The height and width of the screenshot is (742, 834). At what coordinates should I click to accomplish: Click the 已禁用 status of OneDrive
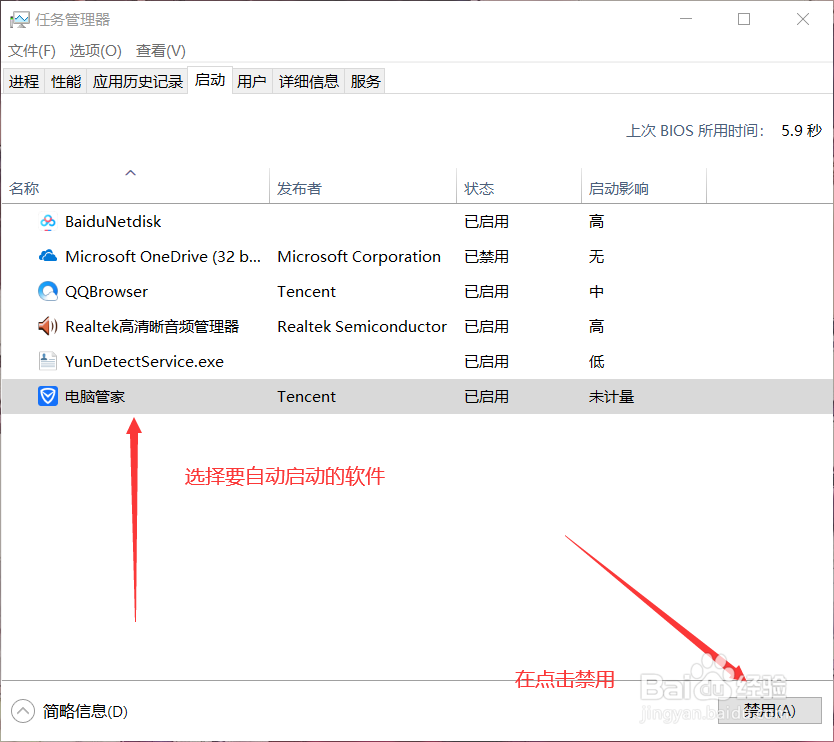point(487,257)
